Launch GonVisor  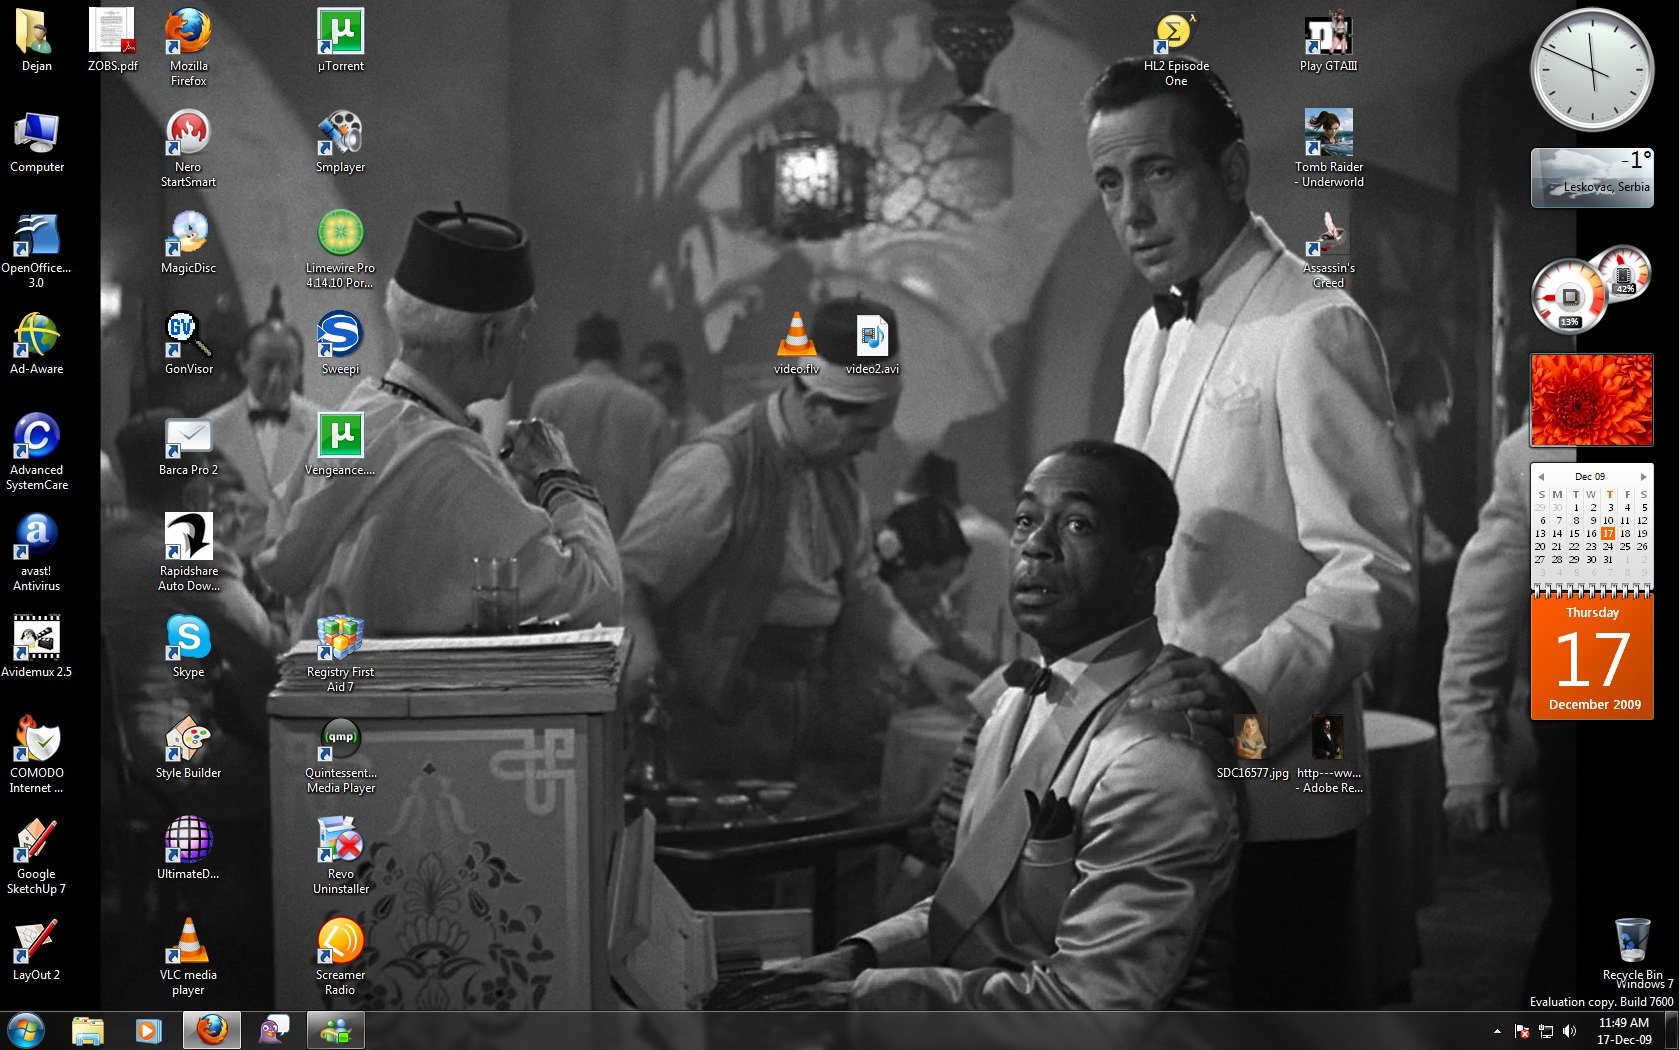click(x=188, y=343)
